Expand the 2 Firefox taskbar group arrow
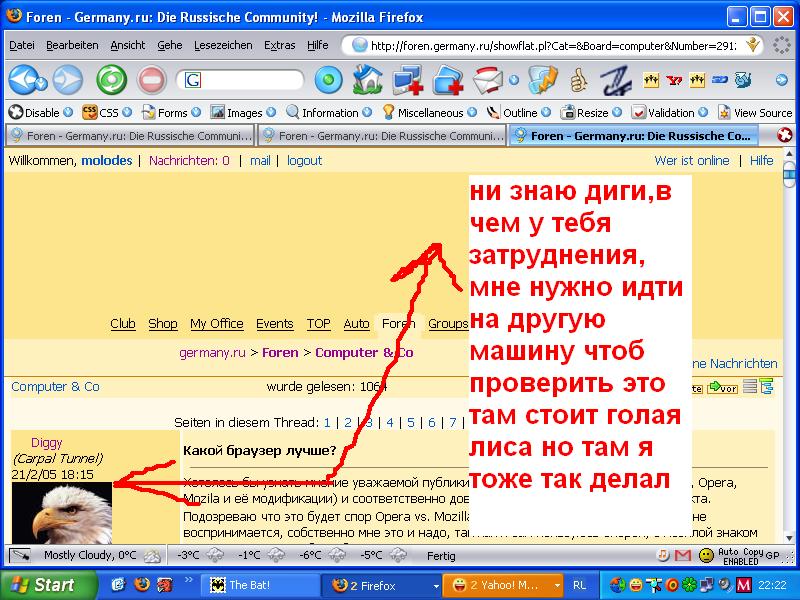The width and height of the screenshot is (800, 600). (x=435, y=586)
